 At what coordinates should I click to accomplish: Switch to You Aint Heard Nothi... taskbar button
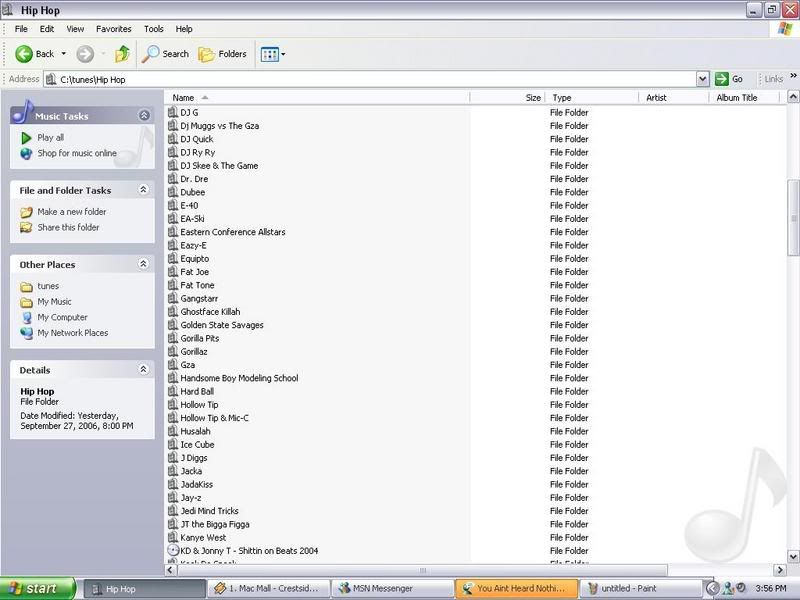coord(516,589)
